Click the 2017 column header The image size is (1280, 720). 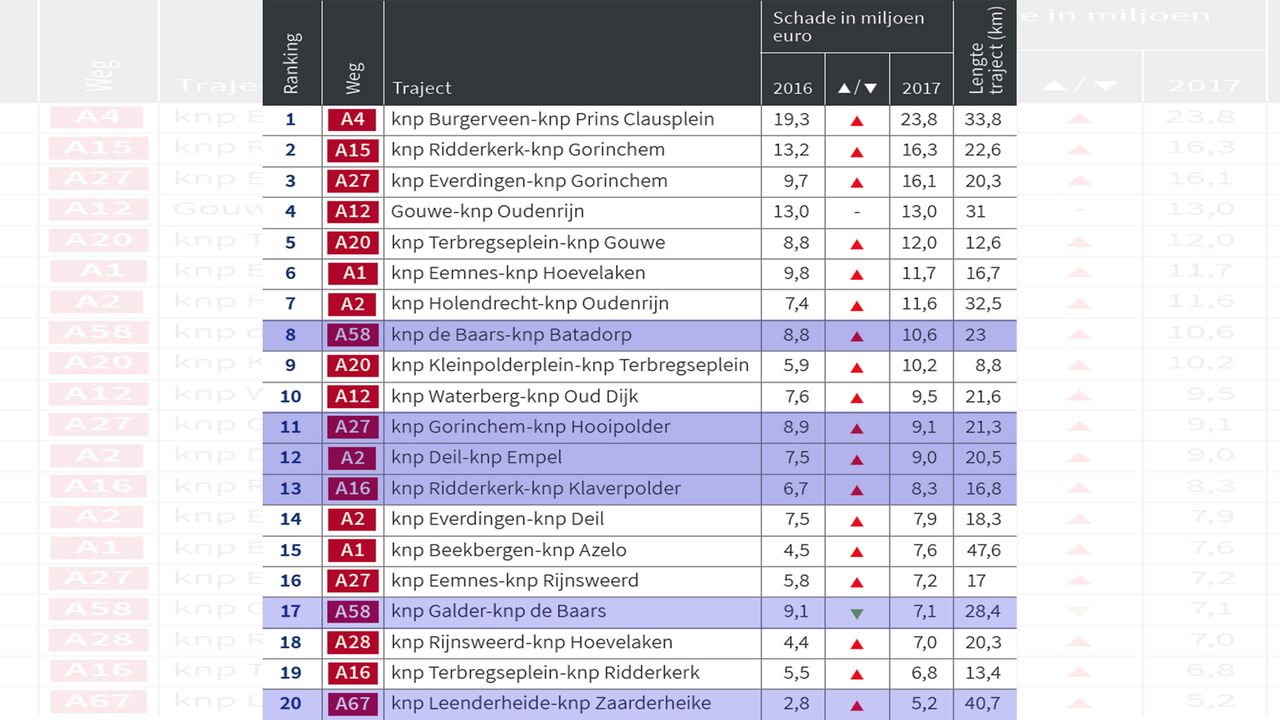point(920,88)
